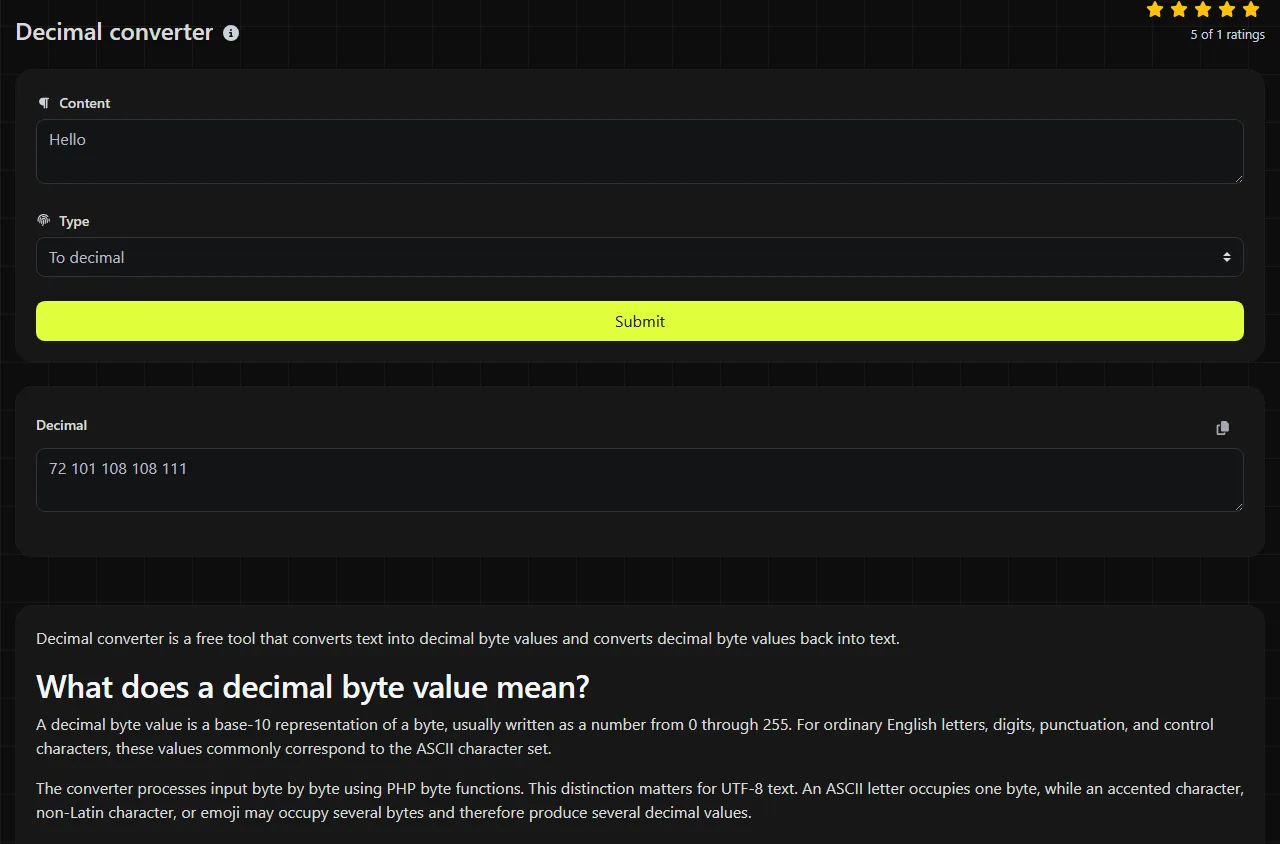Click the Decimal output label
1280x844 pixels.
point(62,425)
